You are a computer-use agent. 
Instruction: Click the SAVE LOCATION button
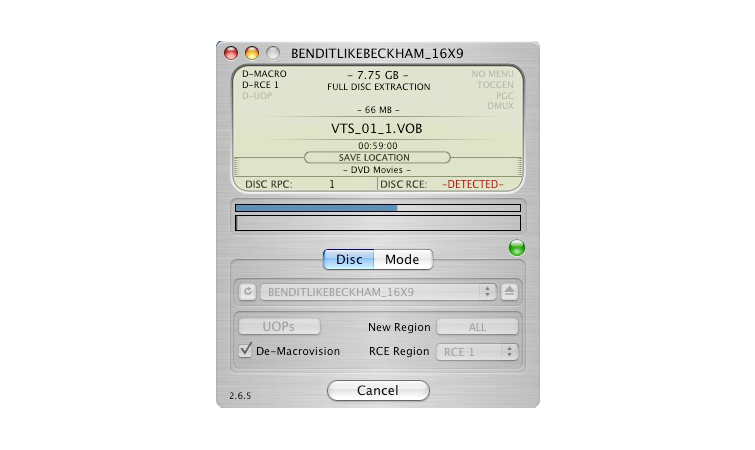(x=378, y=158)
